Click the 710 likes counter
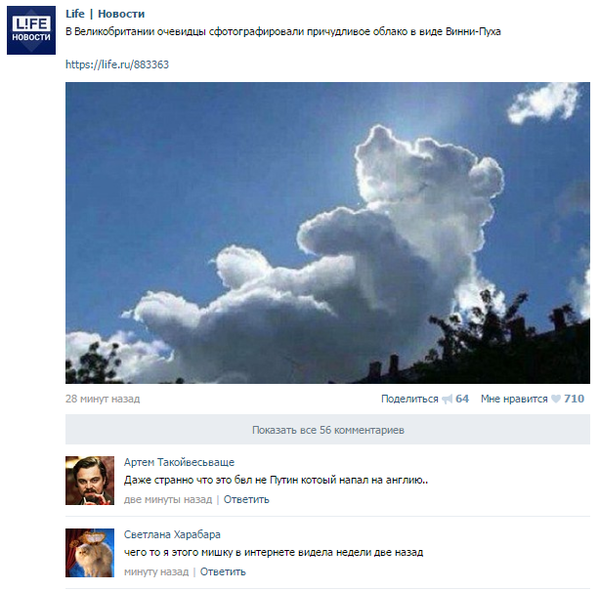 [x=574, y=399]
